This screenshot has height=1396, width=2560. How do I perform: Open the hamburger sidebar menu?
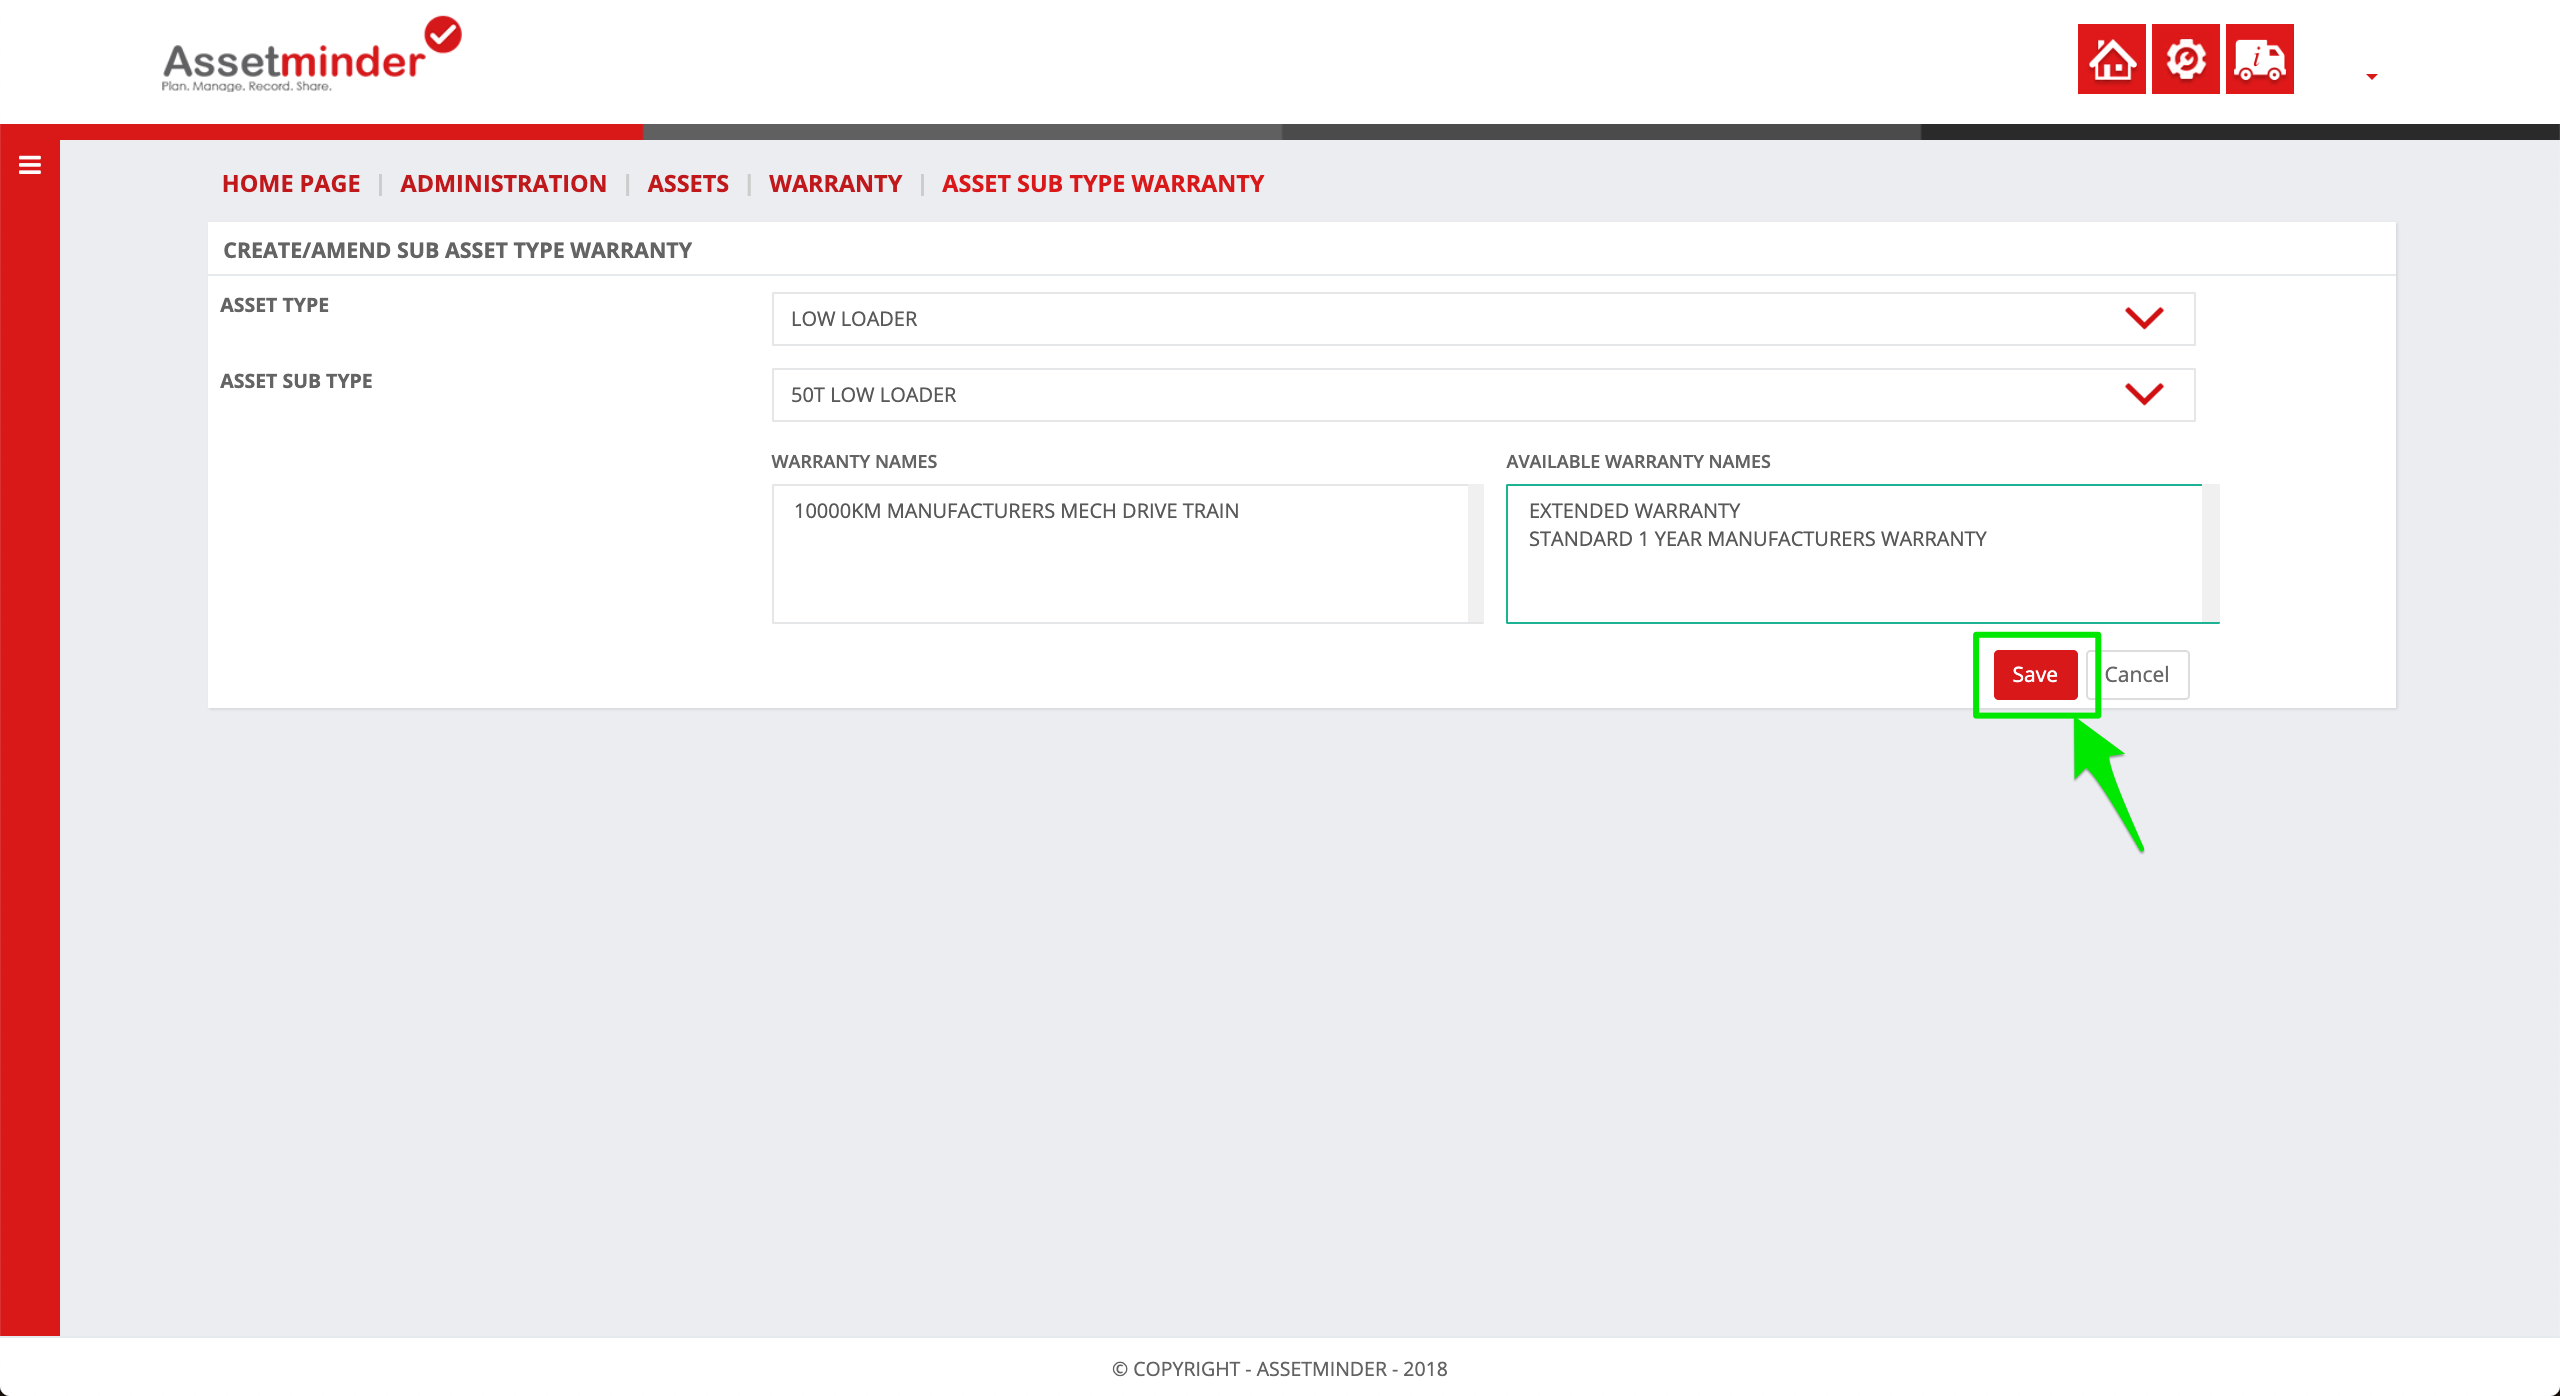(30, 165)
